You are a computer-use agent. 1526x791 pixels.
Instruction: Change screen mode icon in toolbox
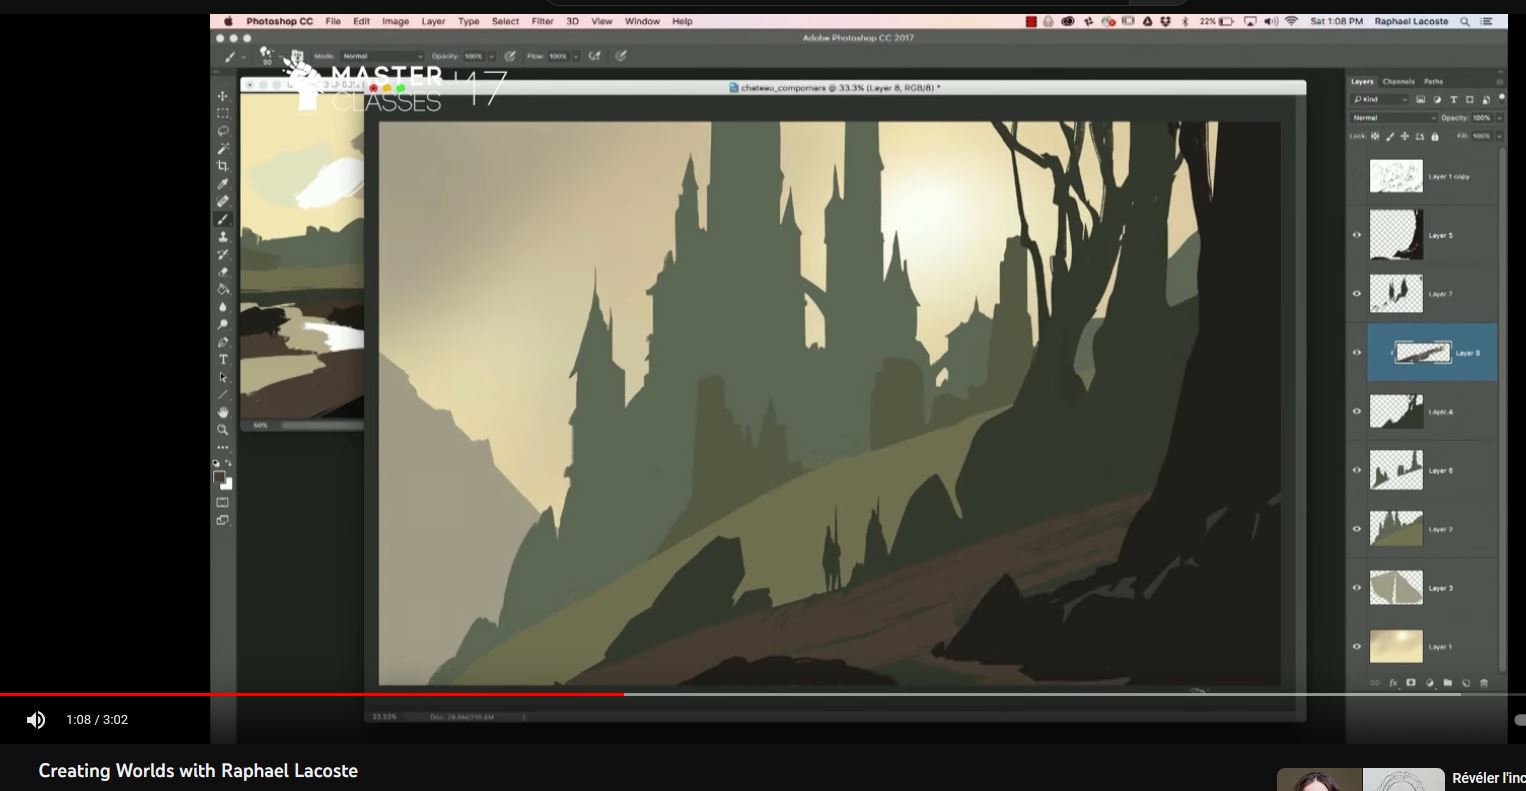222,520
